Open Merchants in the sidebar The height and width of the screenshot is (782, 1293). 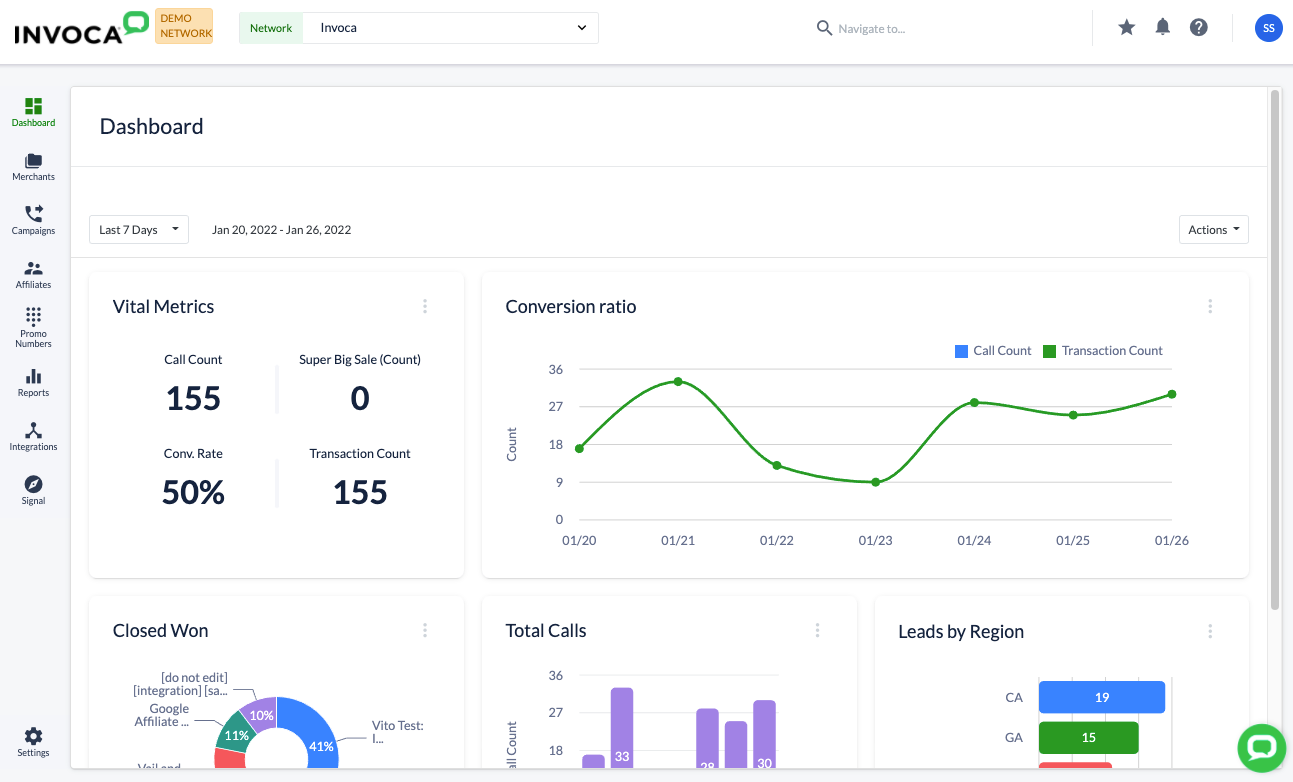[x=33, y=166]
